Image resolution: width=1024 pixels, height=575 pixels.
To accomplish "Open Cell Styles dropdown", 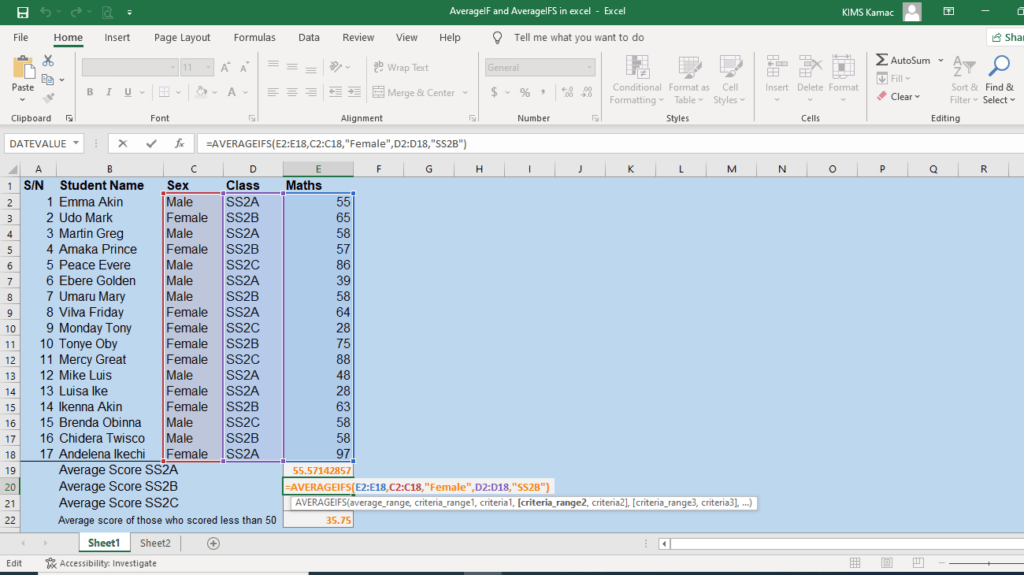I will 729,80.
